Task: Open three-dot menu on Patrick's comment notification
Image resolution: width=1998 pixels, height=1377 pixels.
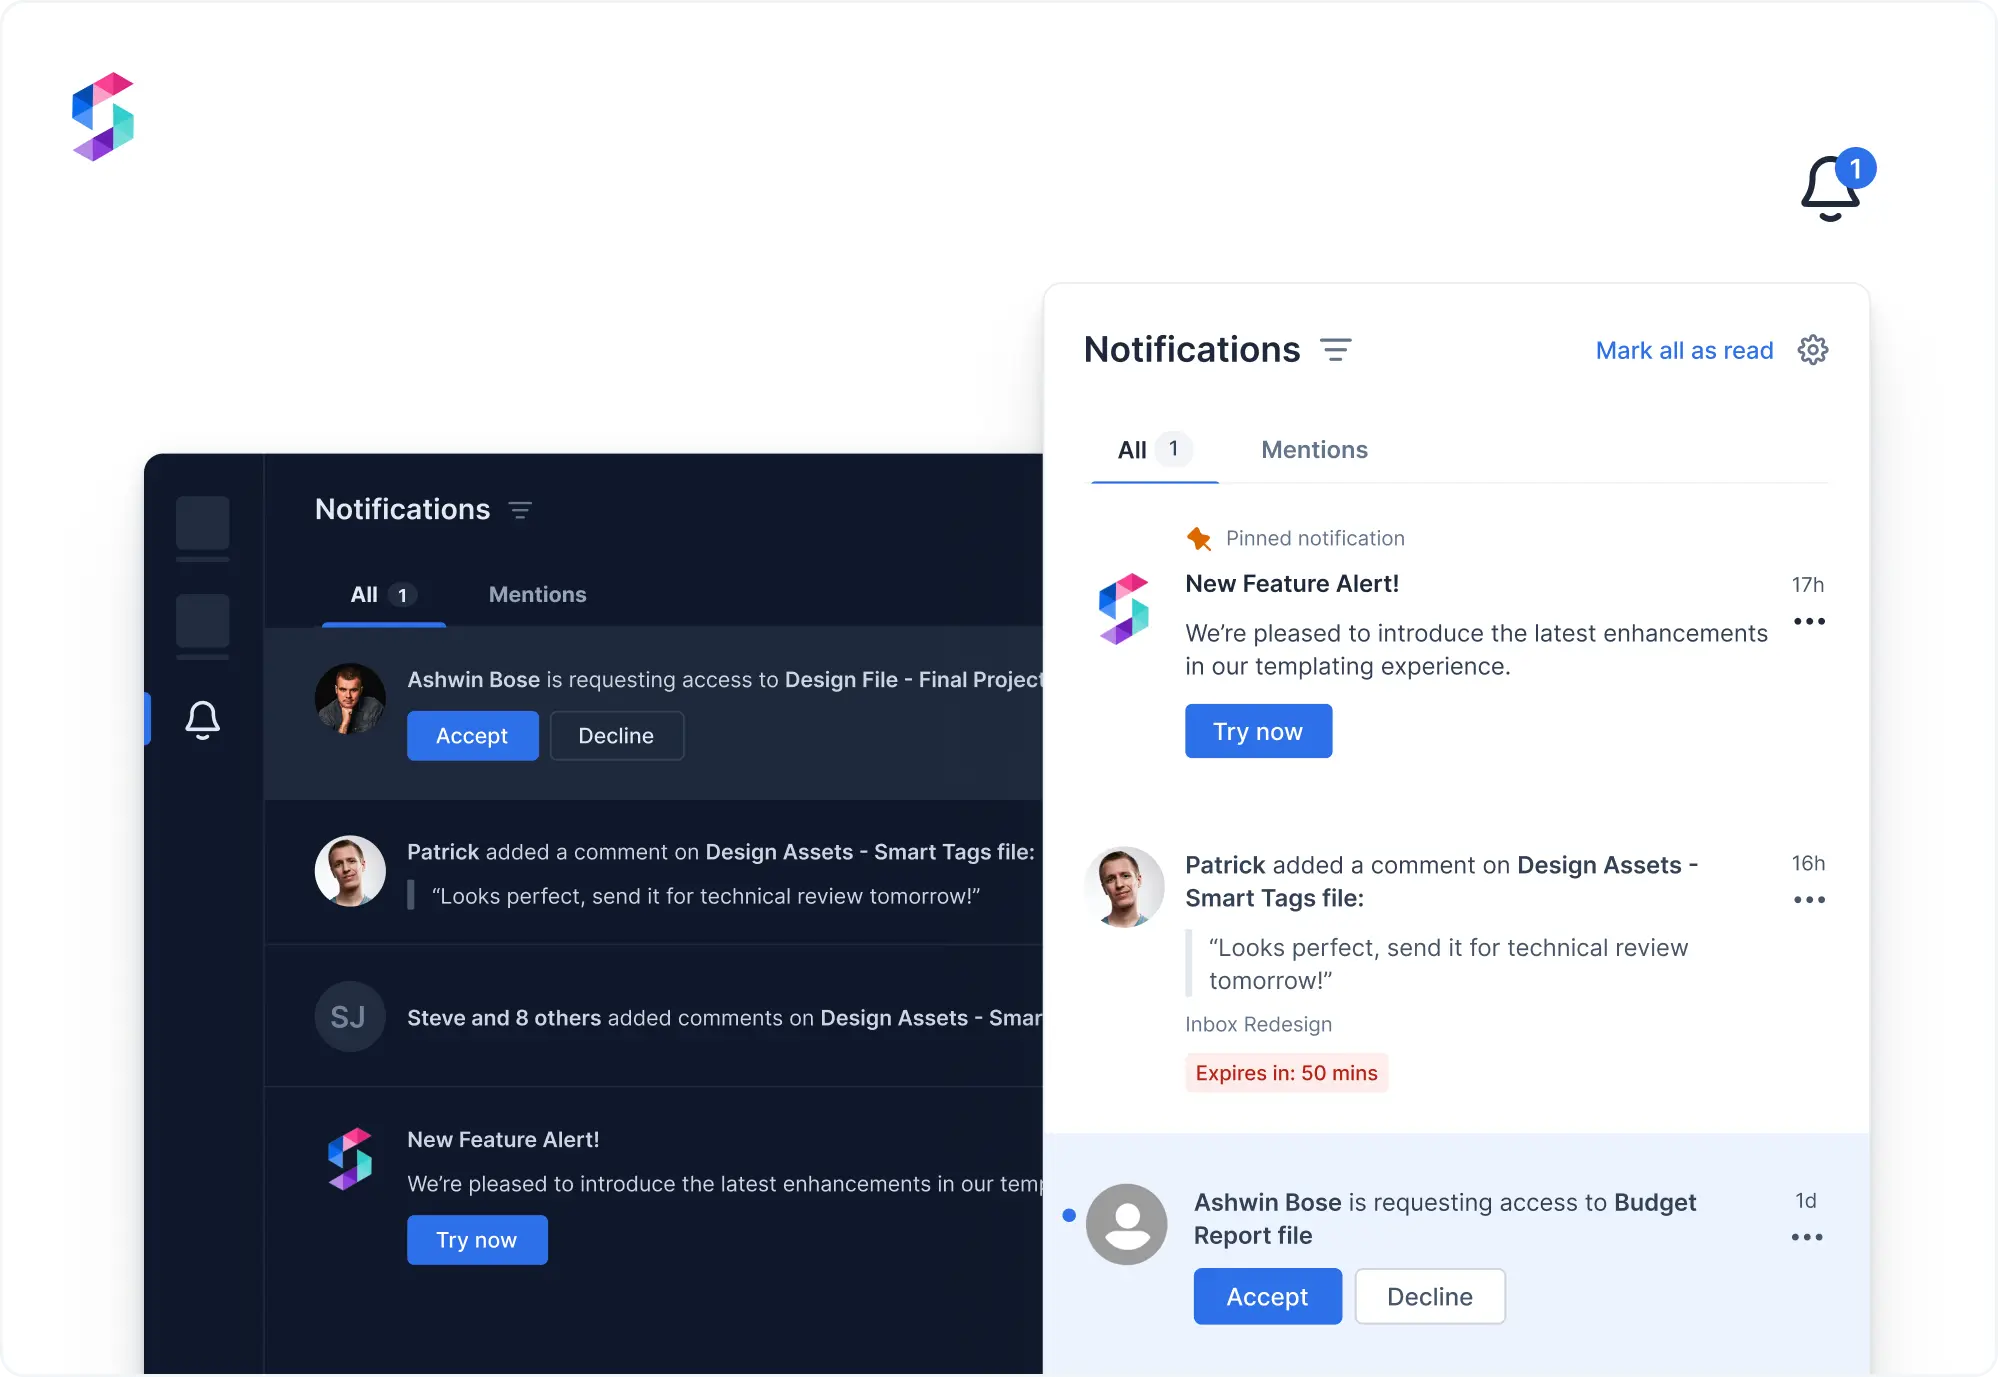Action: [1808, 900]
